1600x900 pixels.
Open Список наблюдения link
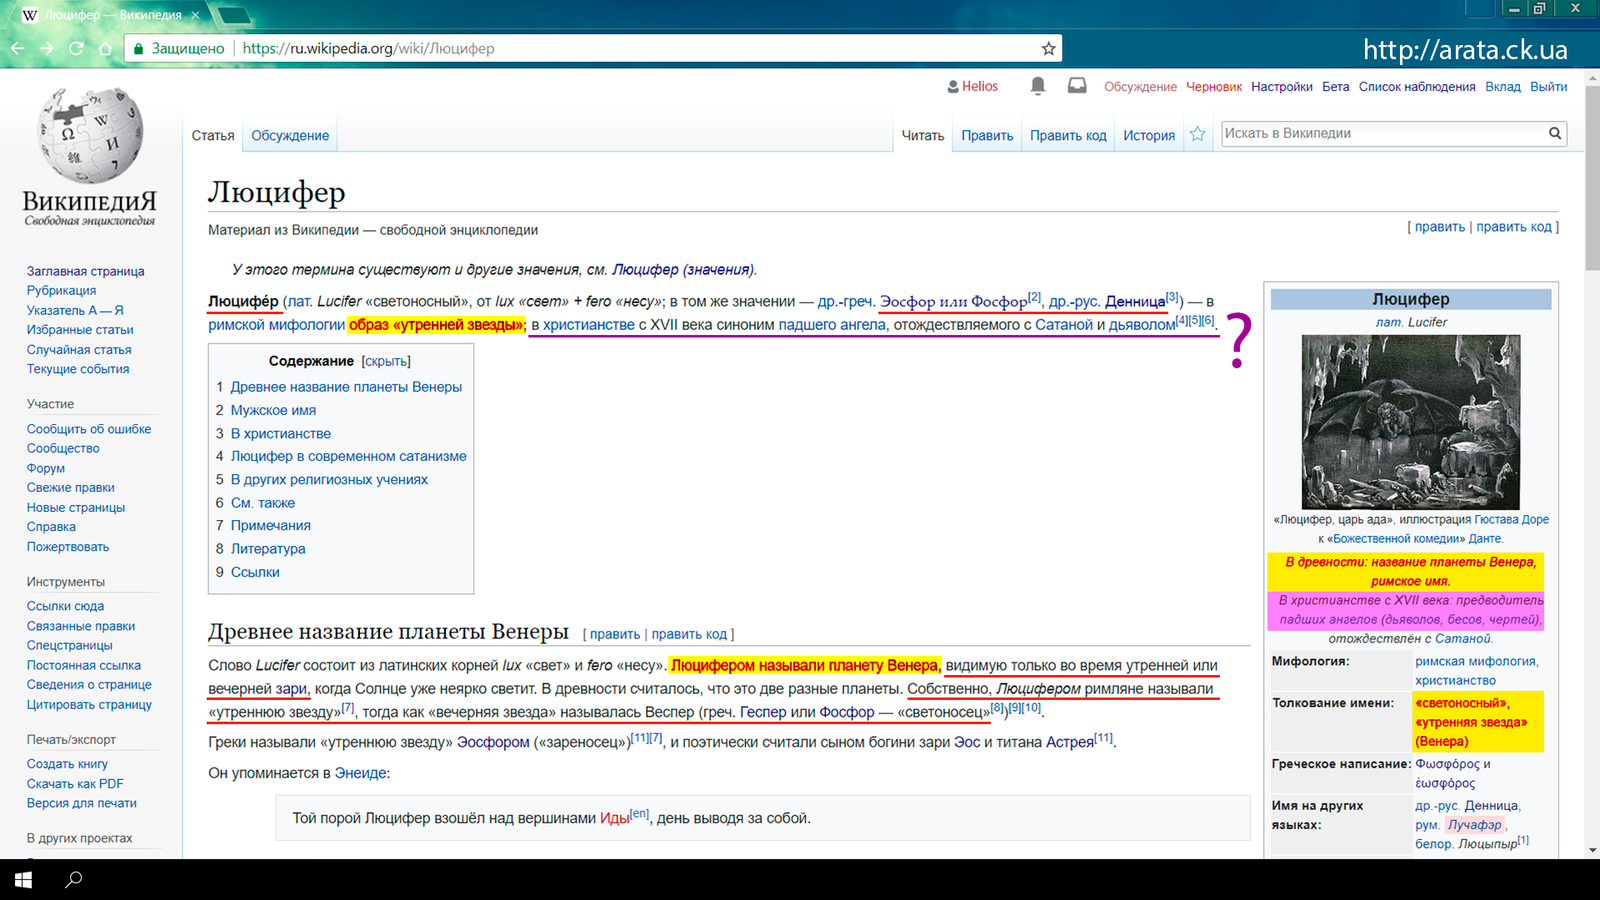coord(1417,87)
